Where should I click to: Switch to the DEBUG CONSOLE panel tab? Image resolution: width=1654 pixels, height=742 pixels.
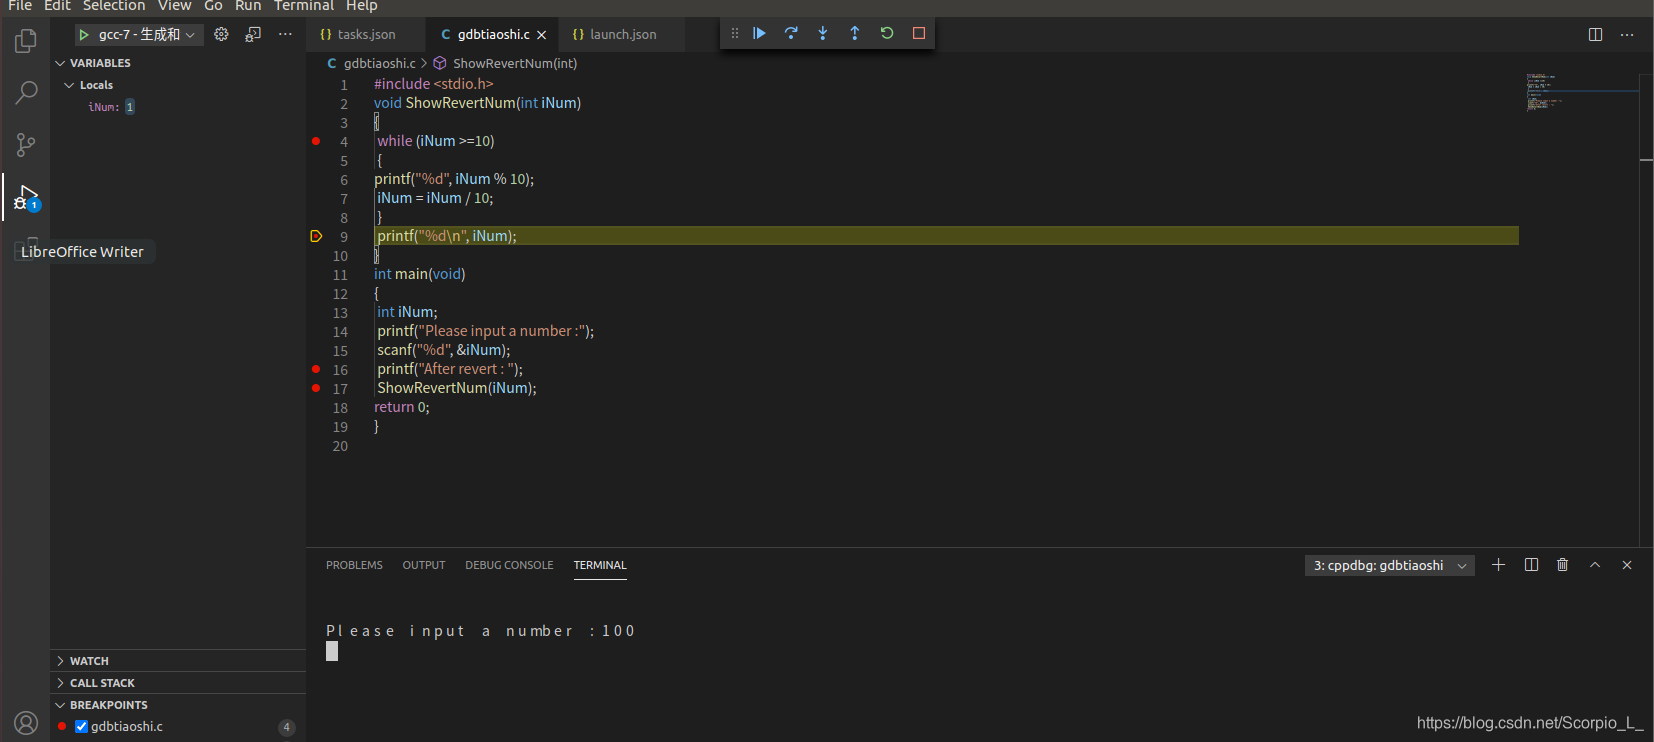509,565
